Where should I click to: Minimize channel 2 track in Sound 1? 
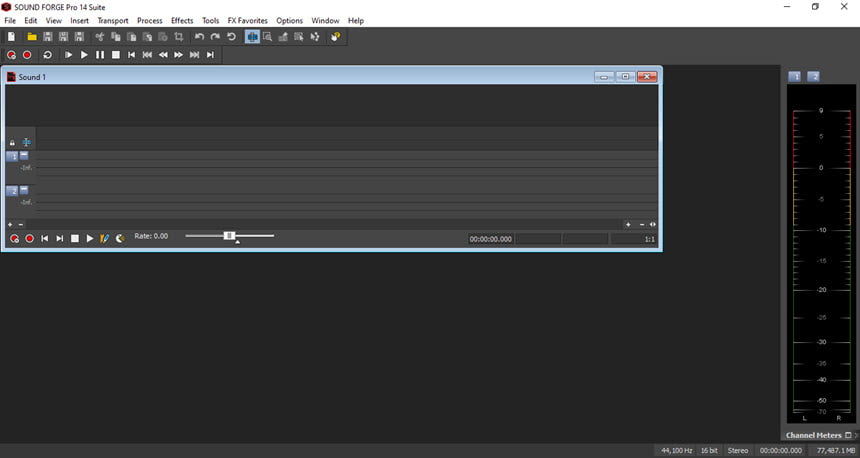click(x=24, y=190)
